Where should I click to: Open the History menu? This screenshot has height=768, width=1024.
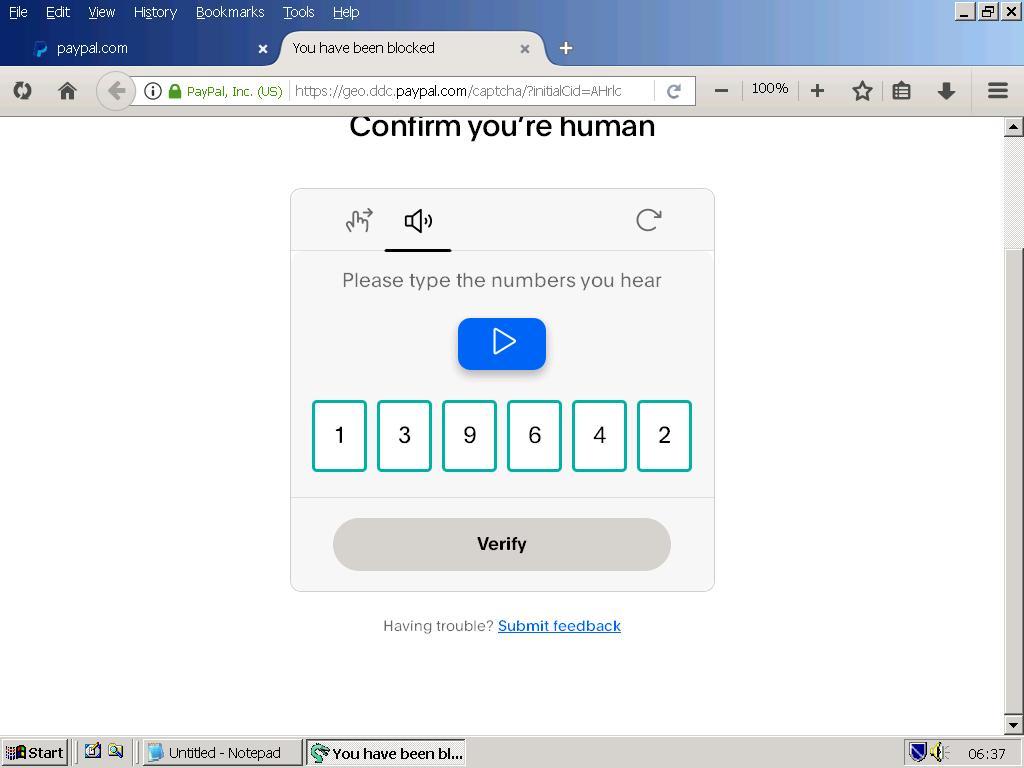click(x=155, y=12)
